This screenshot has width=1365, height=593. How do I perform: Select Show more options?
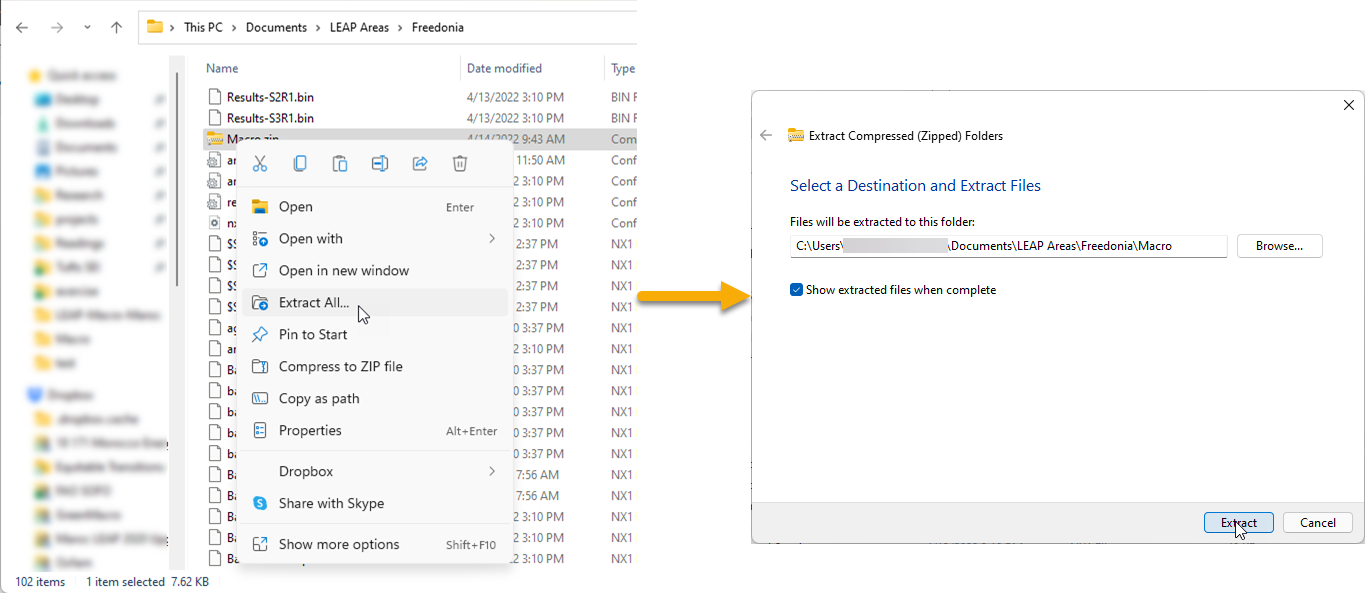(338, 545)
